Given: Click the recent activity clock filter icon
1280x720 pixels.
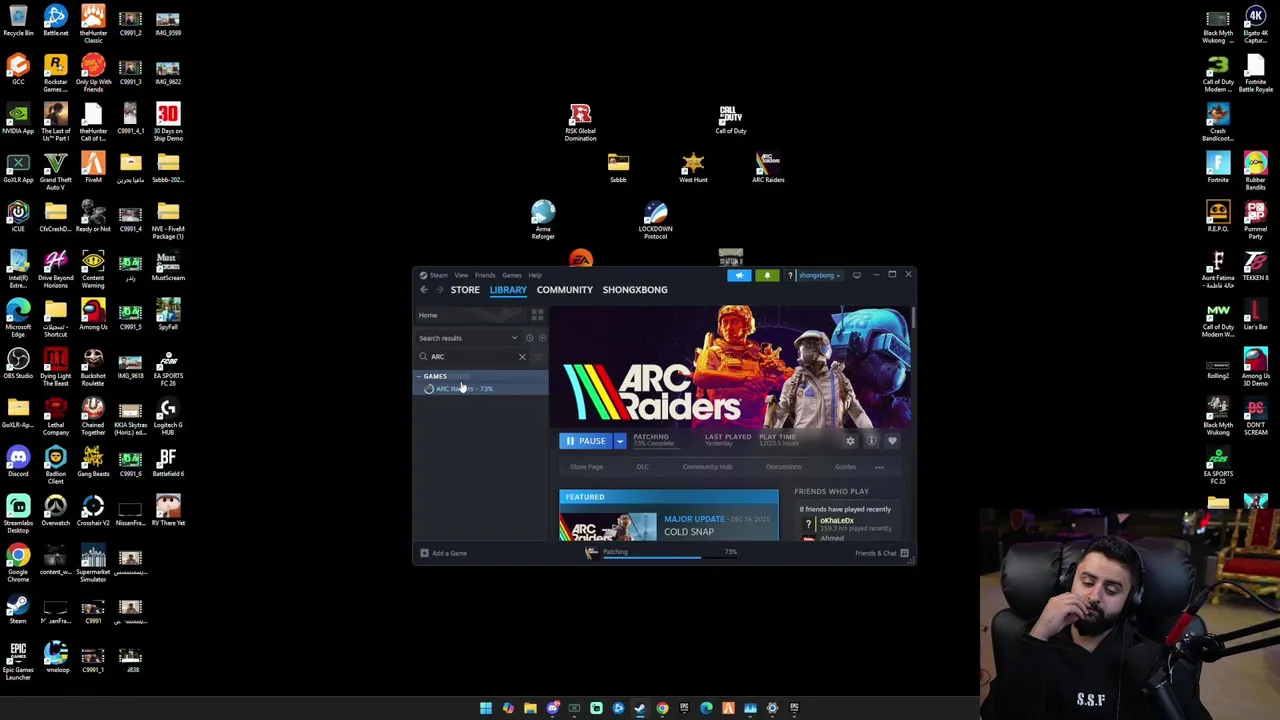Looking at the screenshot, I should 529,338.
